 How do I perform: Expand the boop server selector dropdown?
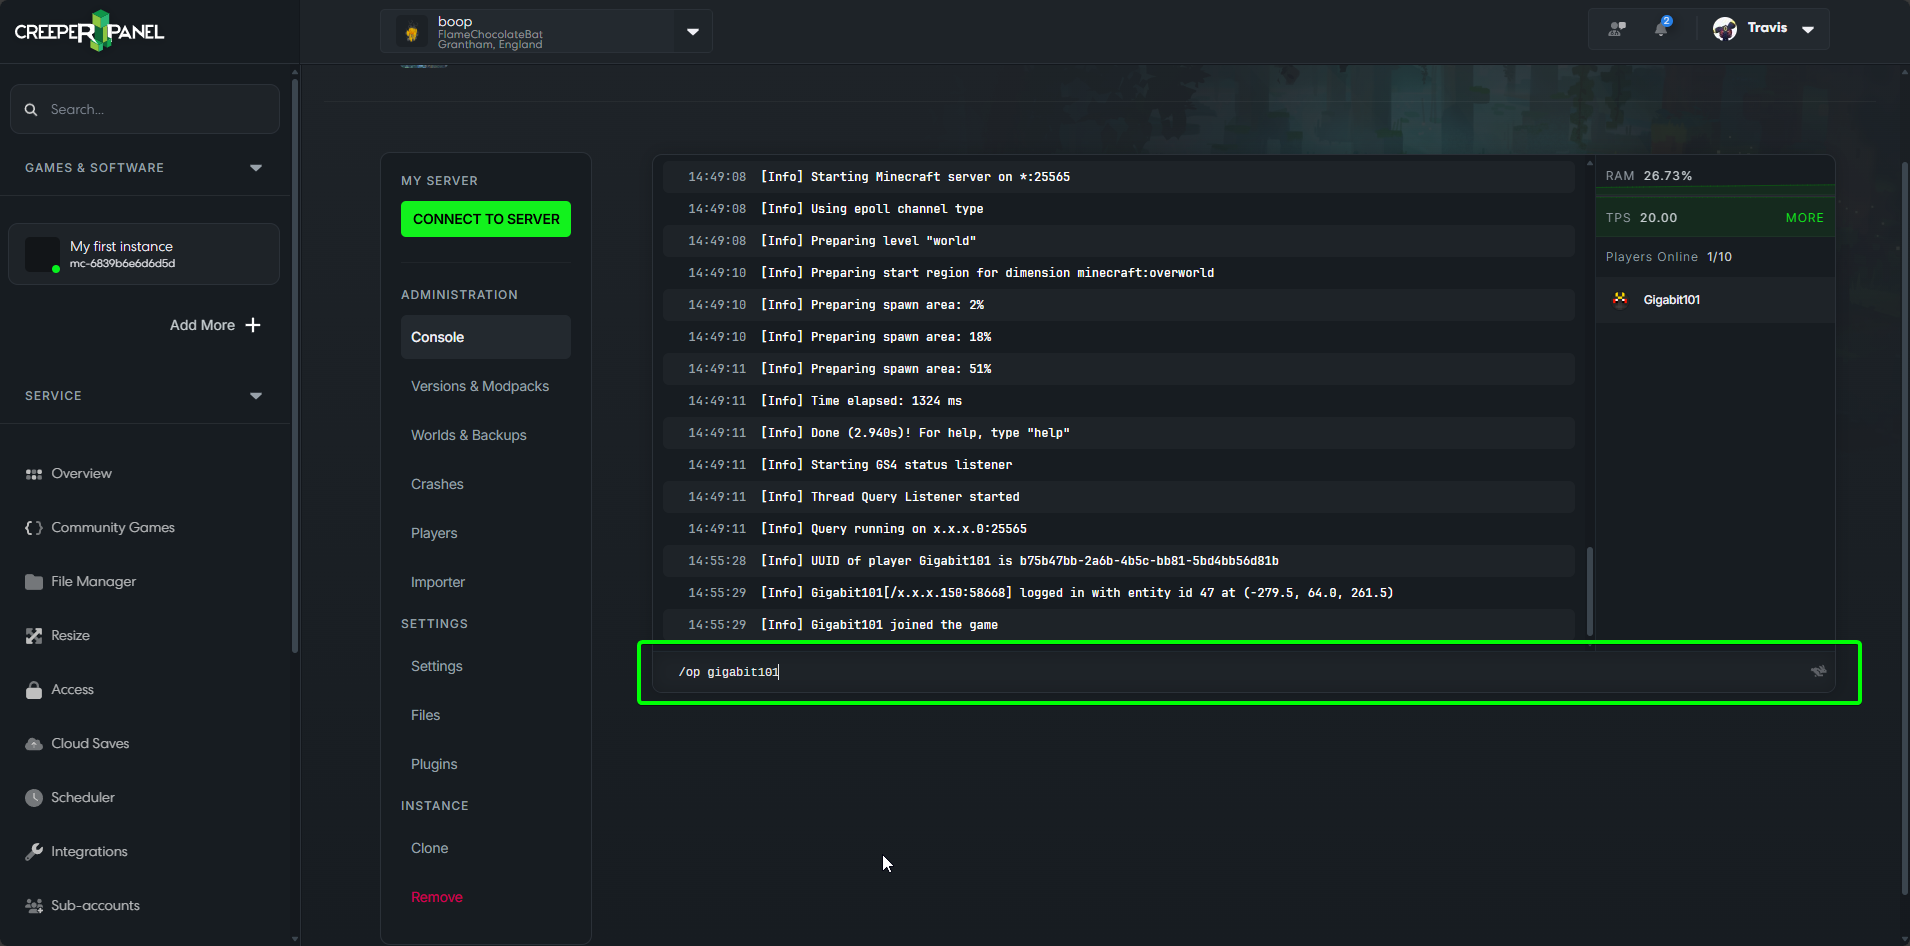[x=692, y=31]
